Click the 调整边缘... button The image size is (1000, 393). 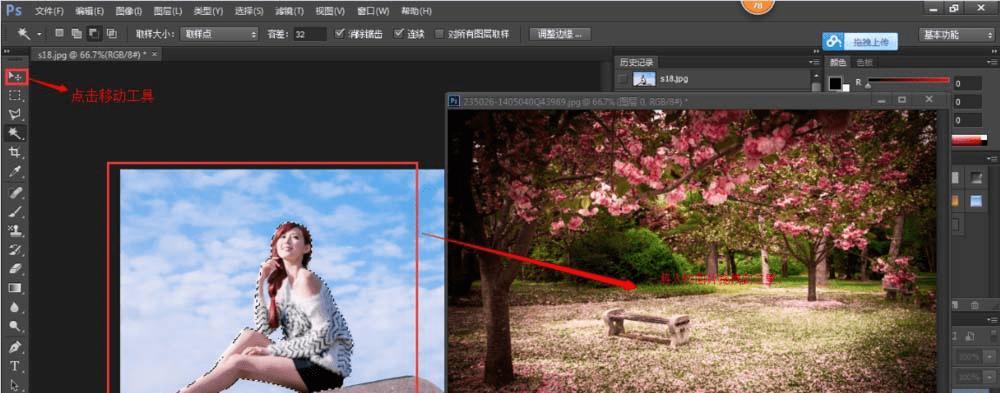559,34
